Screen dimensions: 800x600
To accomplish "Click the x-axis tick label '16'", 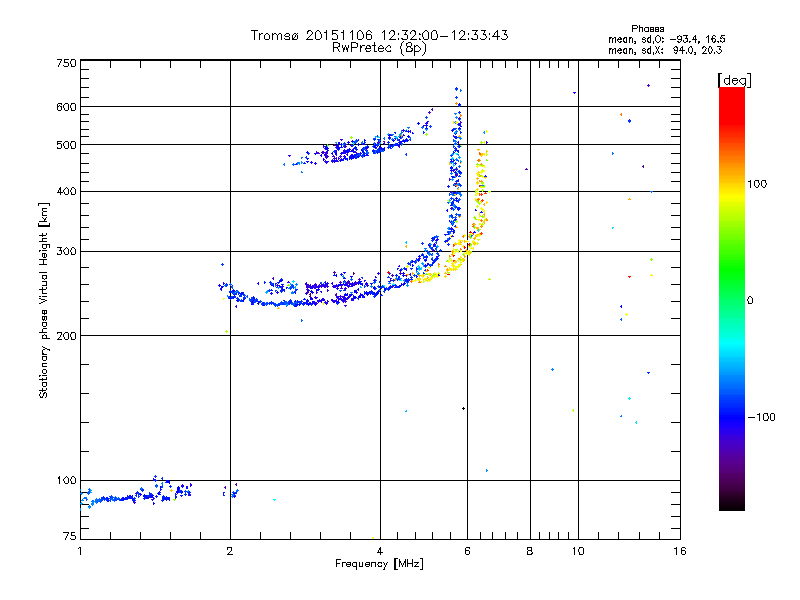I will [680, 551].
